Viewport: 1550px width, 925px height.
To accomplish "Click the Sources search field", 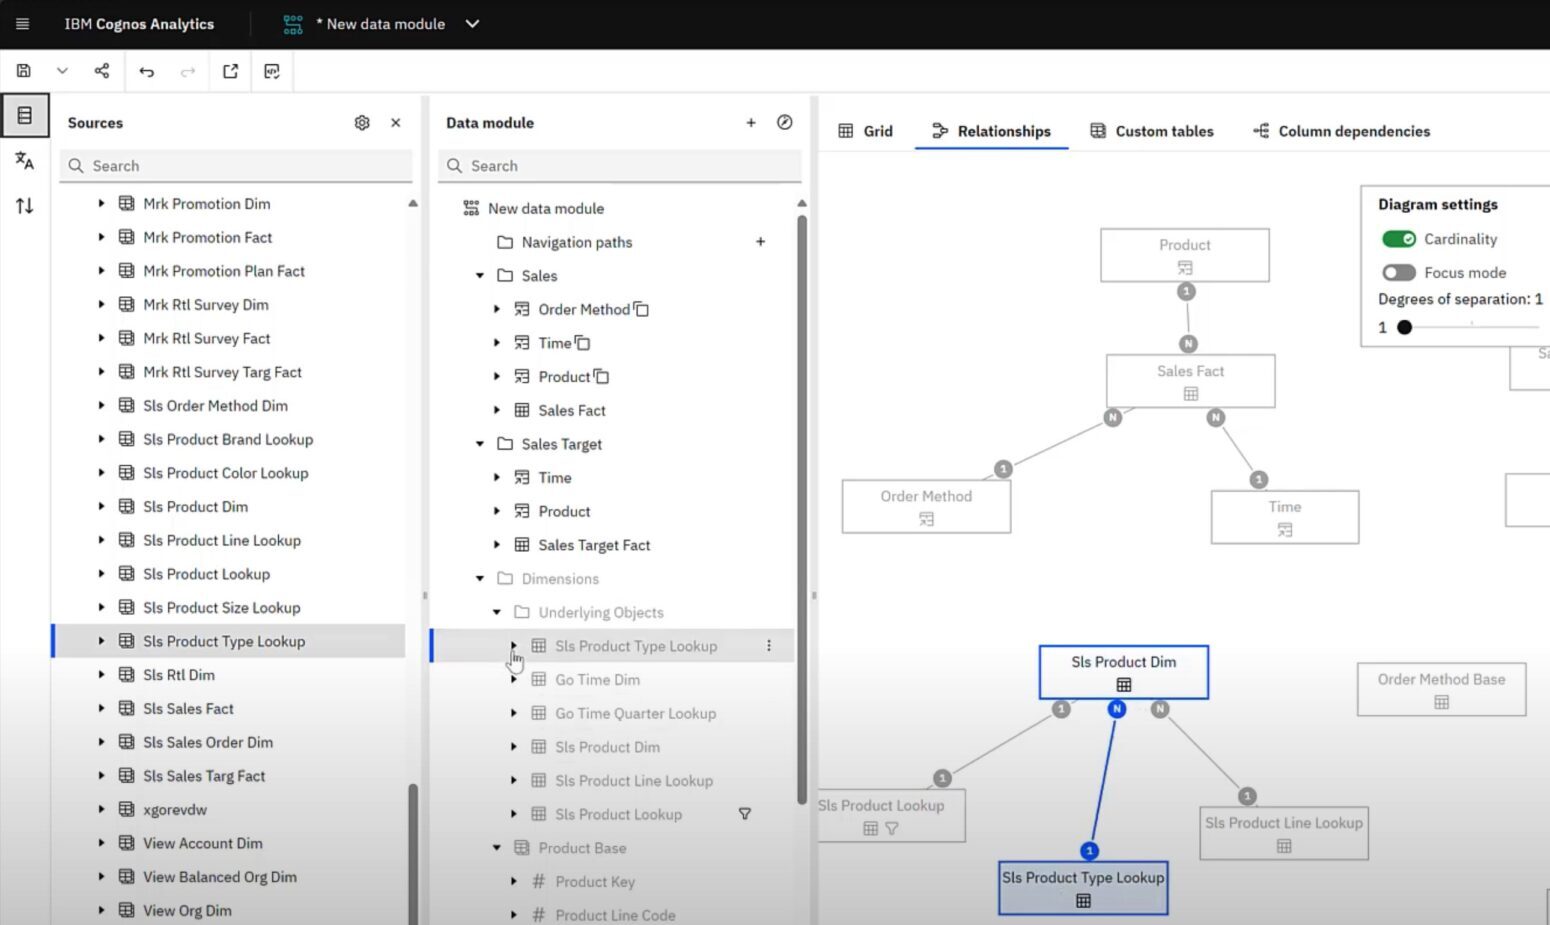I will 235,165.
